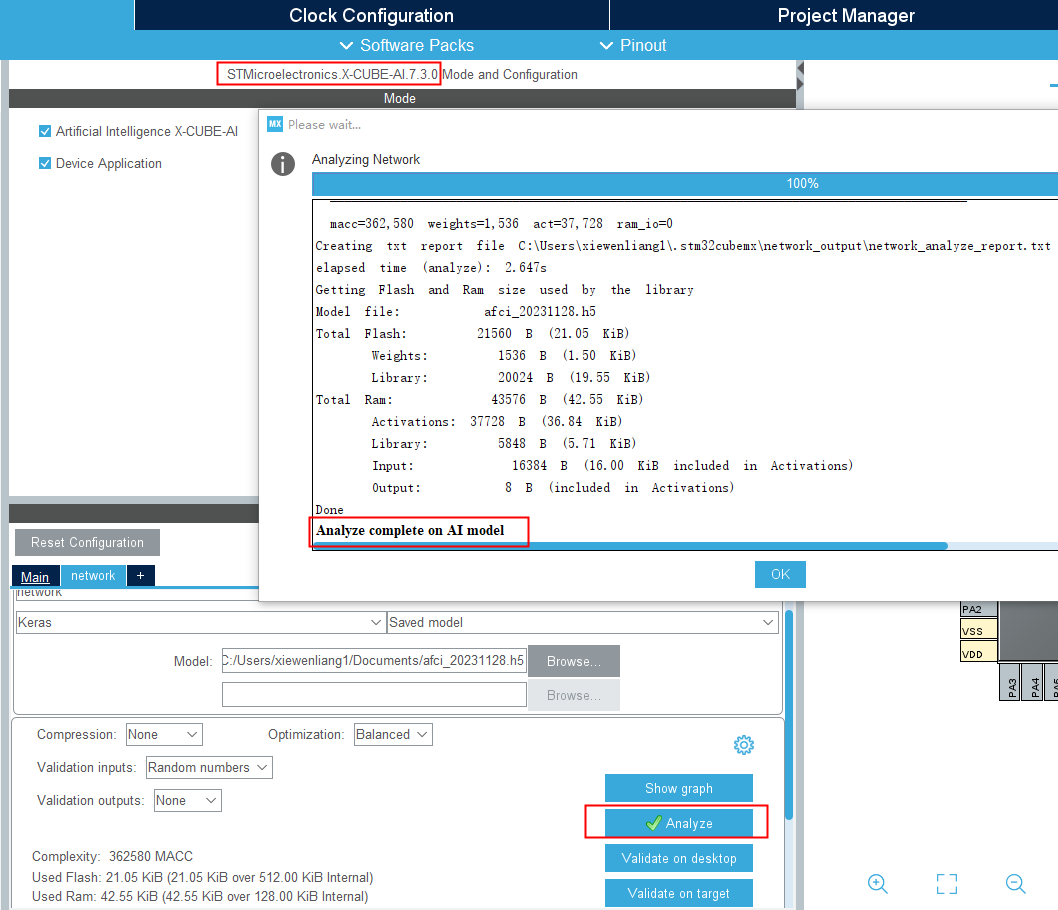Open the Optimization Balanced dropdown
1058x910 pixels.
pos(393,735)
